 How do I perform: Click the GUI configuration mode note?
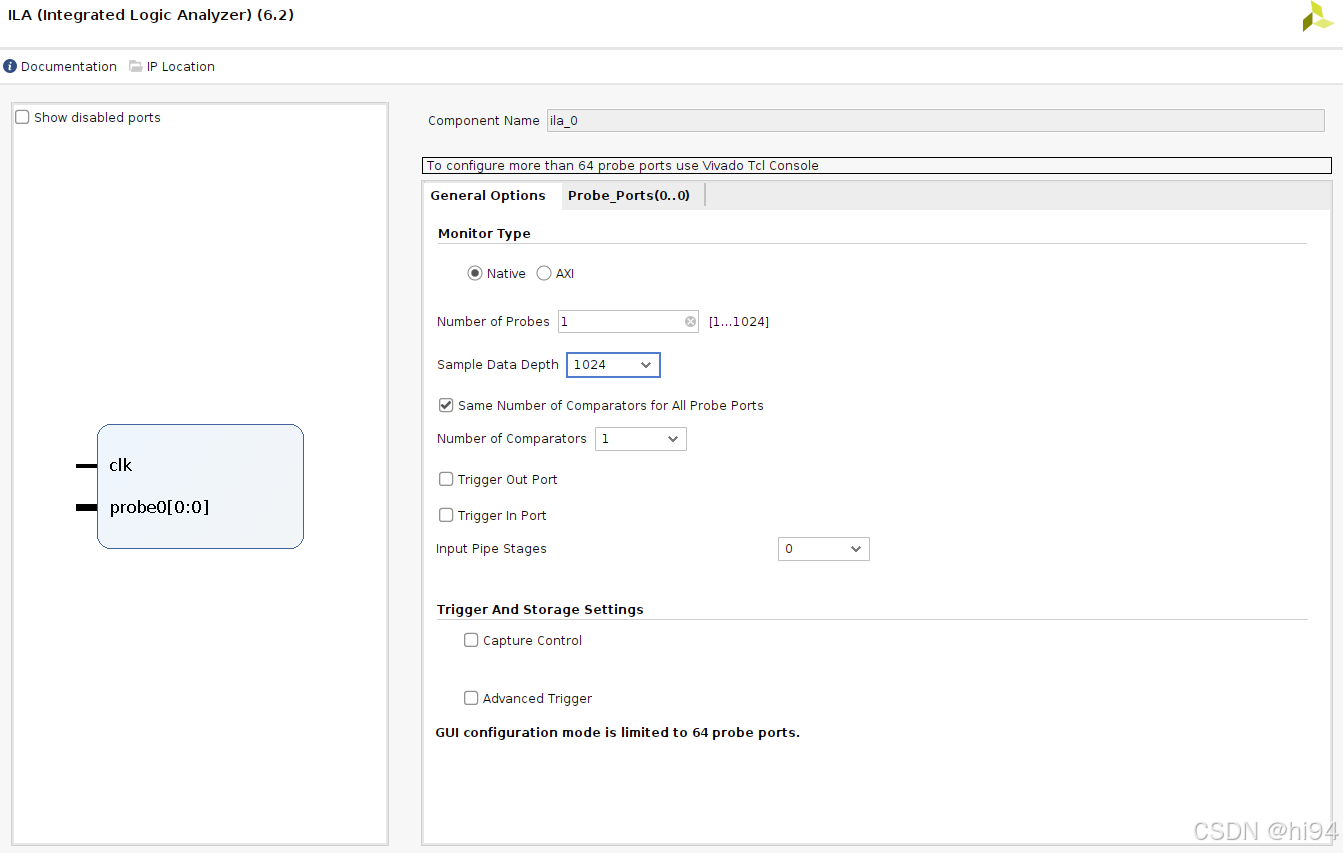(x=617, y=732)
